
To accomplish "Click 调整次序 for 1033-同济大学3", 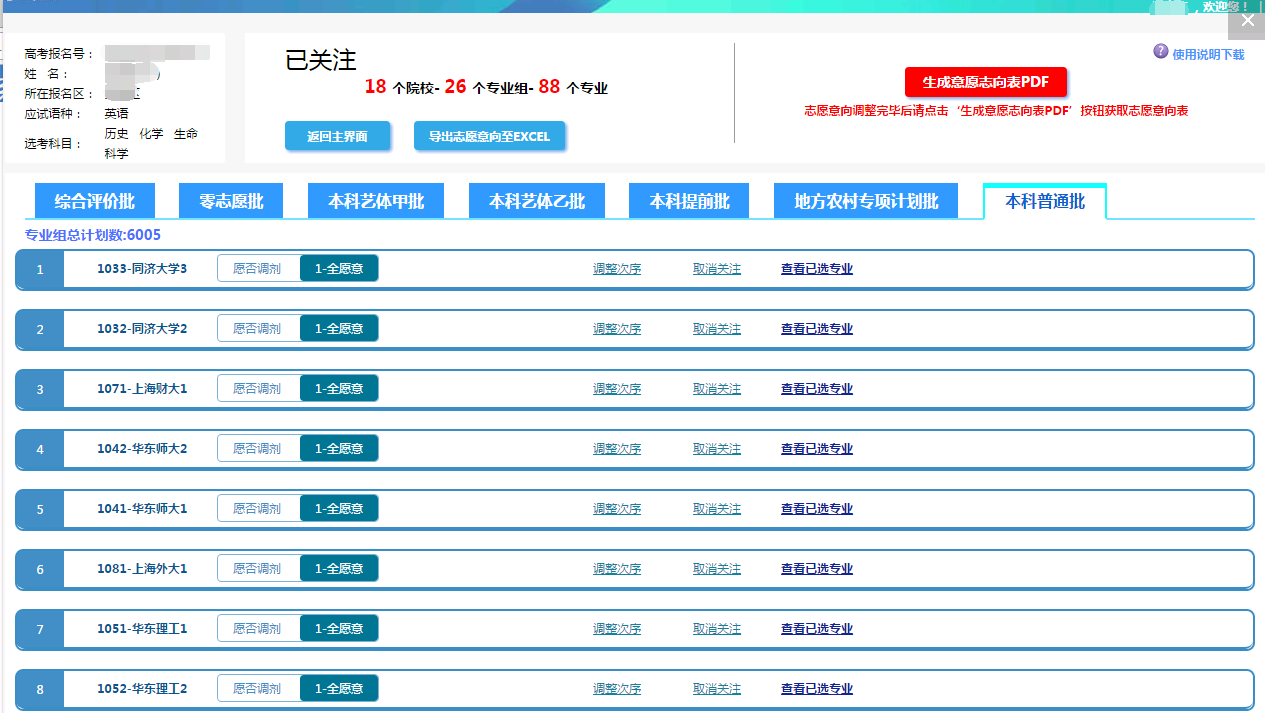I will point(617,269).
